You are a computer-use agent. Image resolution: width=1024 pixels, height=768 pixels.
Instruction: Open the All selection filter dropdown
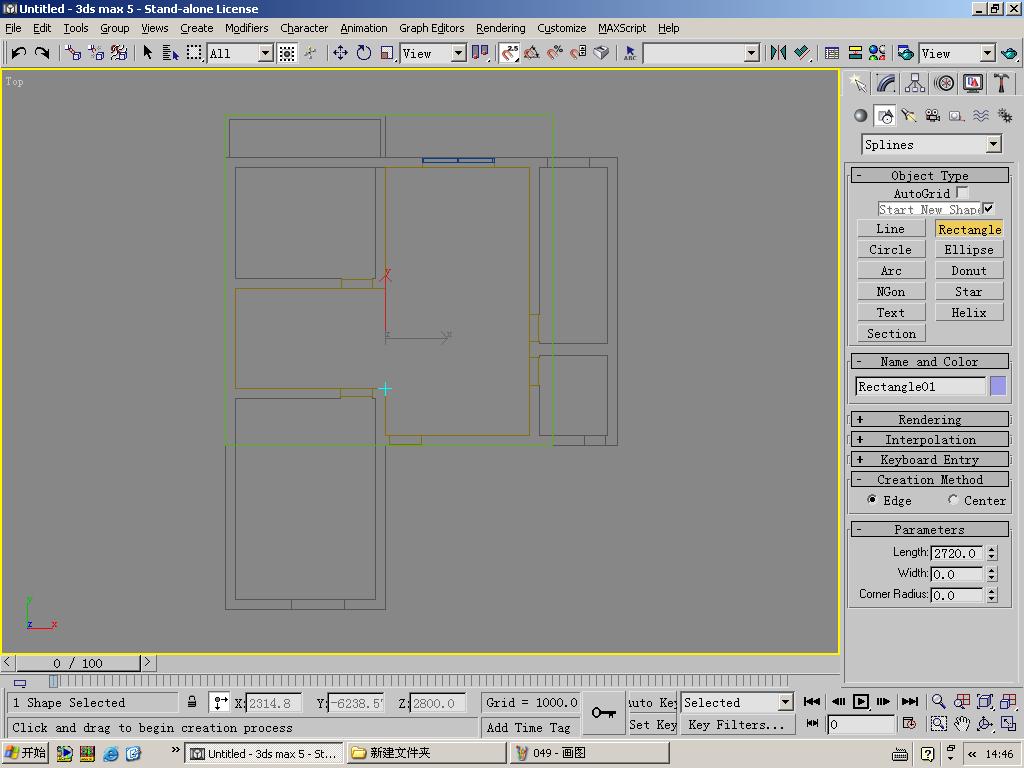pyautogui.click(x=266, y=53)
